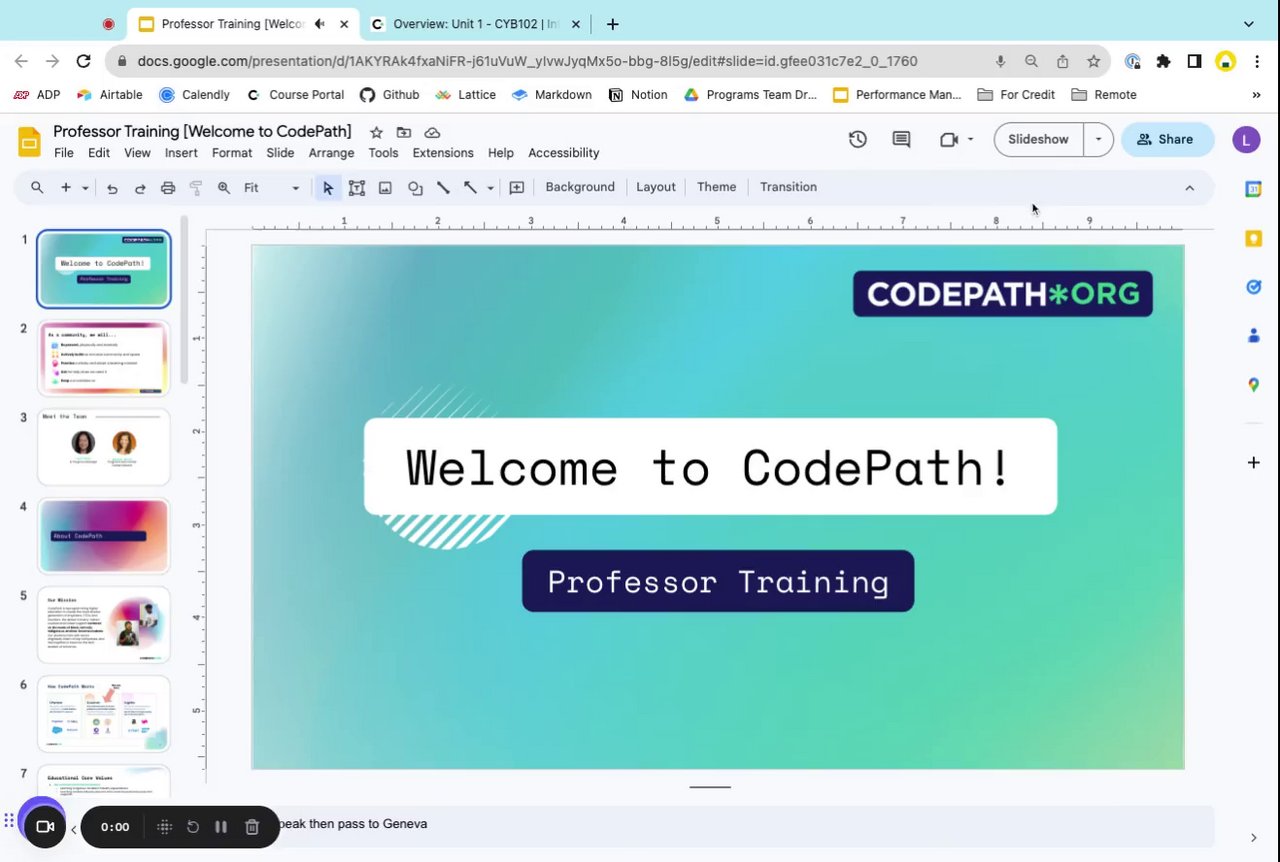Expand Slideshow options dropdown arrow
Viewport: 1280px width, 862px height.
[1098, 140]
